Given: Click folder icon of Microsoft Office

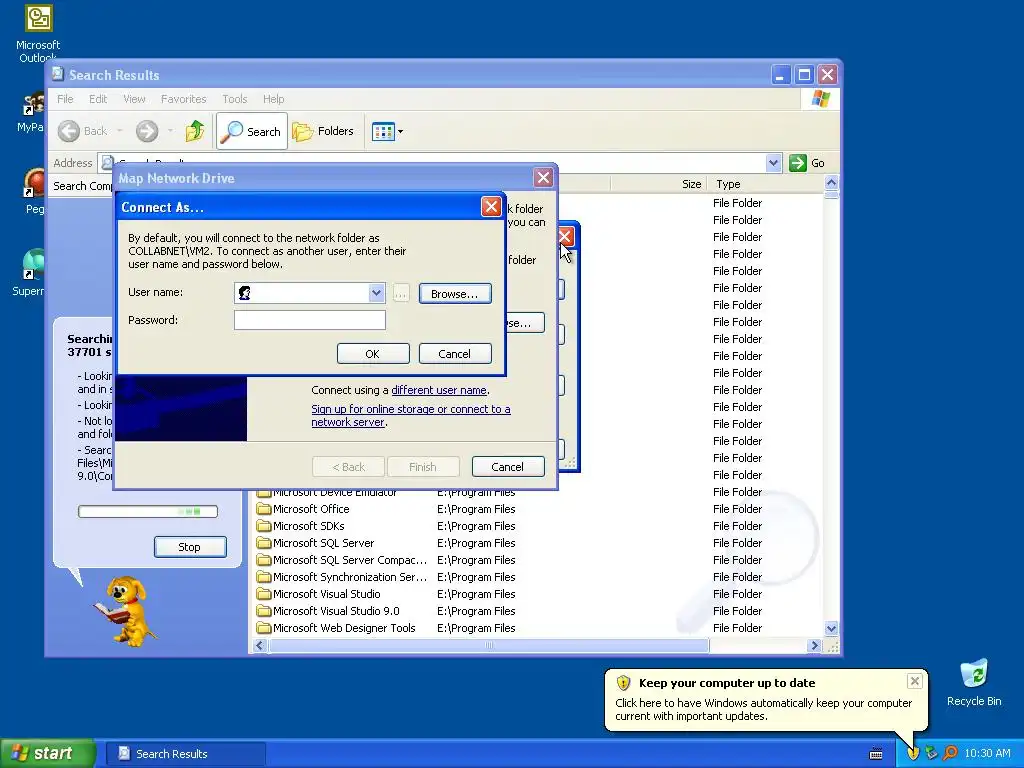Looking at the screenshot, I should (x=264, y=509).
